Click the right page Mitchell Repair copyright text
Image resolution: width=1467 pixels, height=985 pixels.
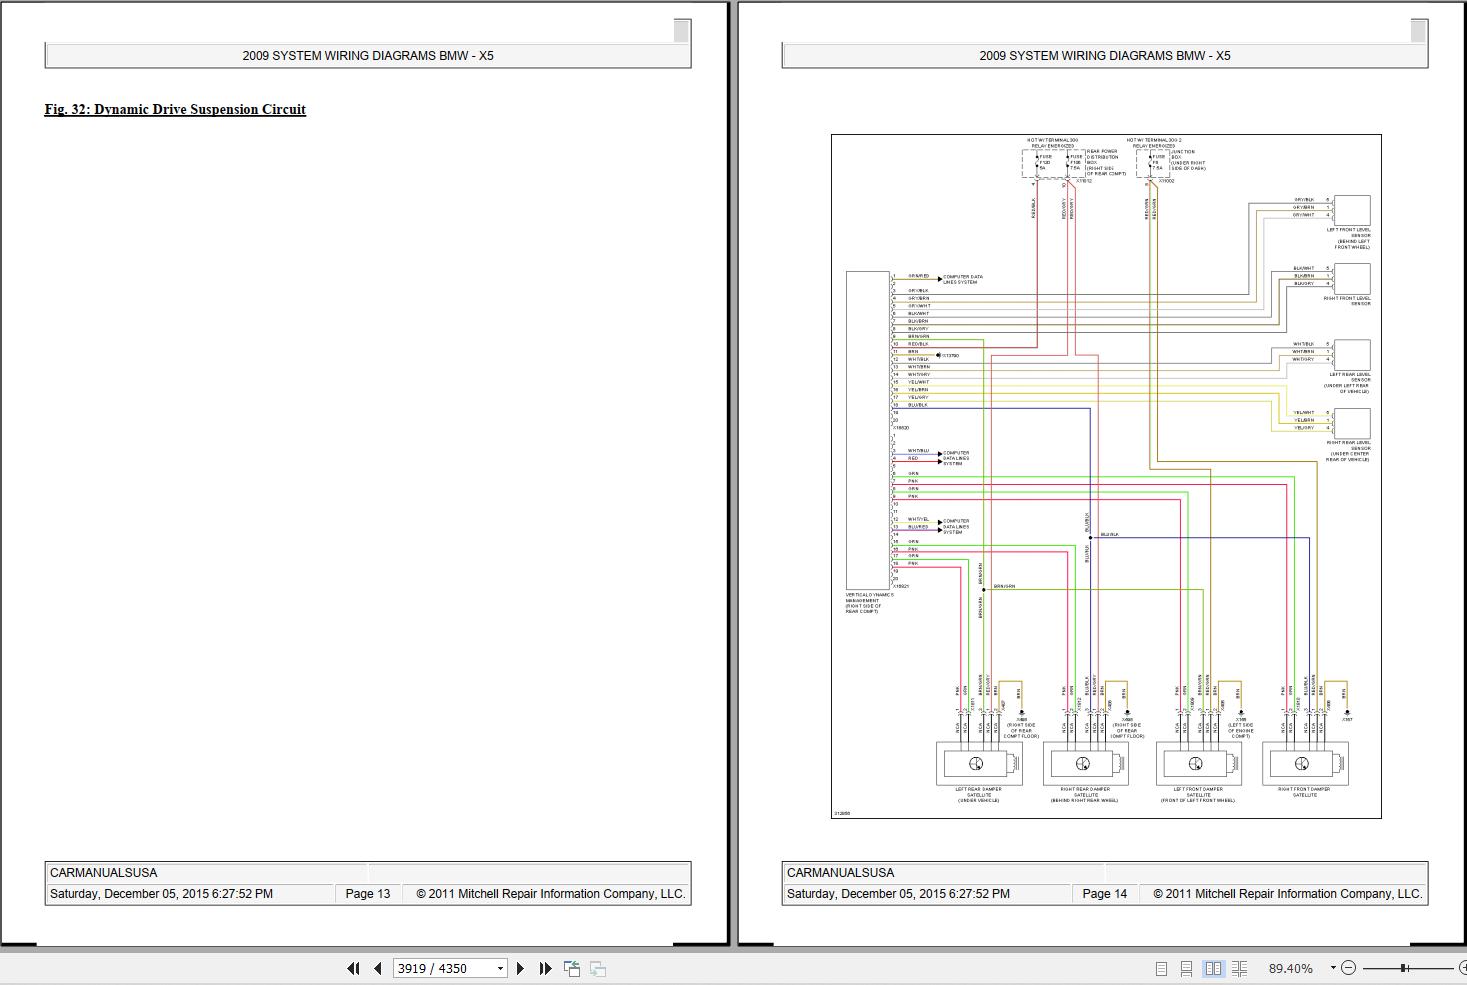(1288, 894)
